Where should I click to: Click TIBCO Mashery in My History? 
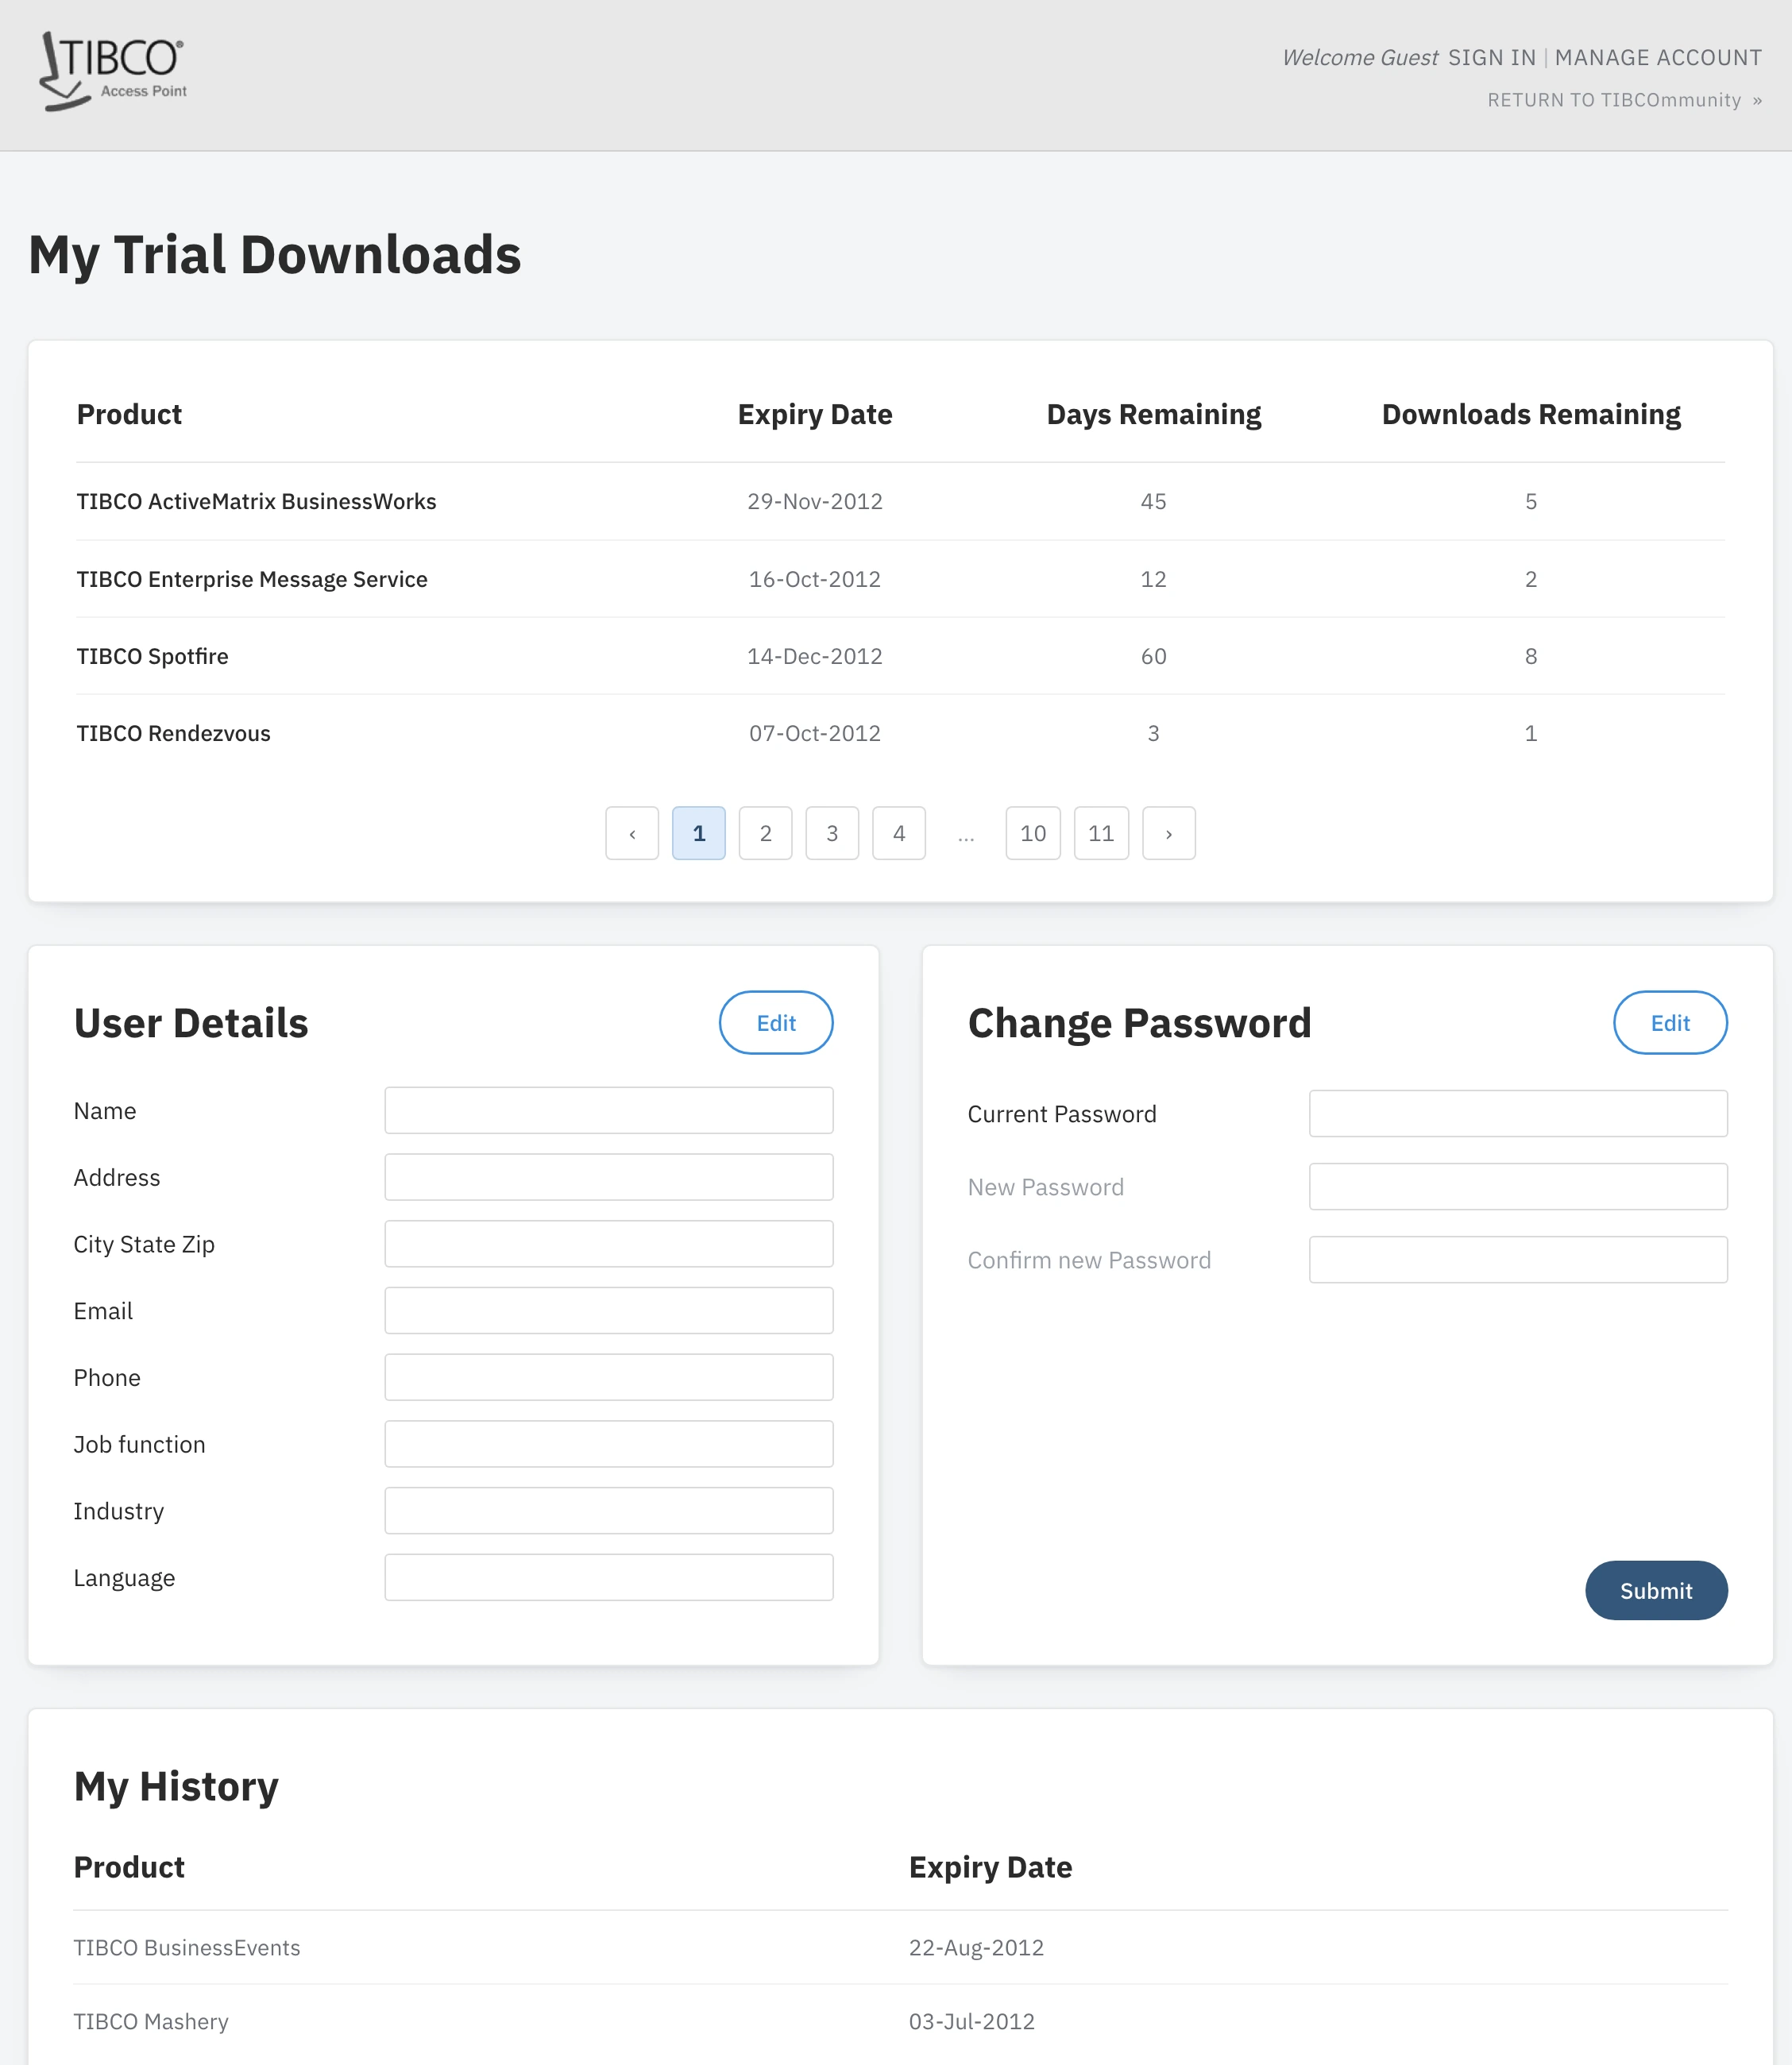151,2022
